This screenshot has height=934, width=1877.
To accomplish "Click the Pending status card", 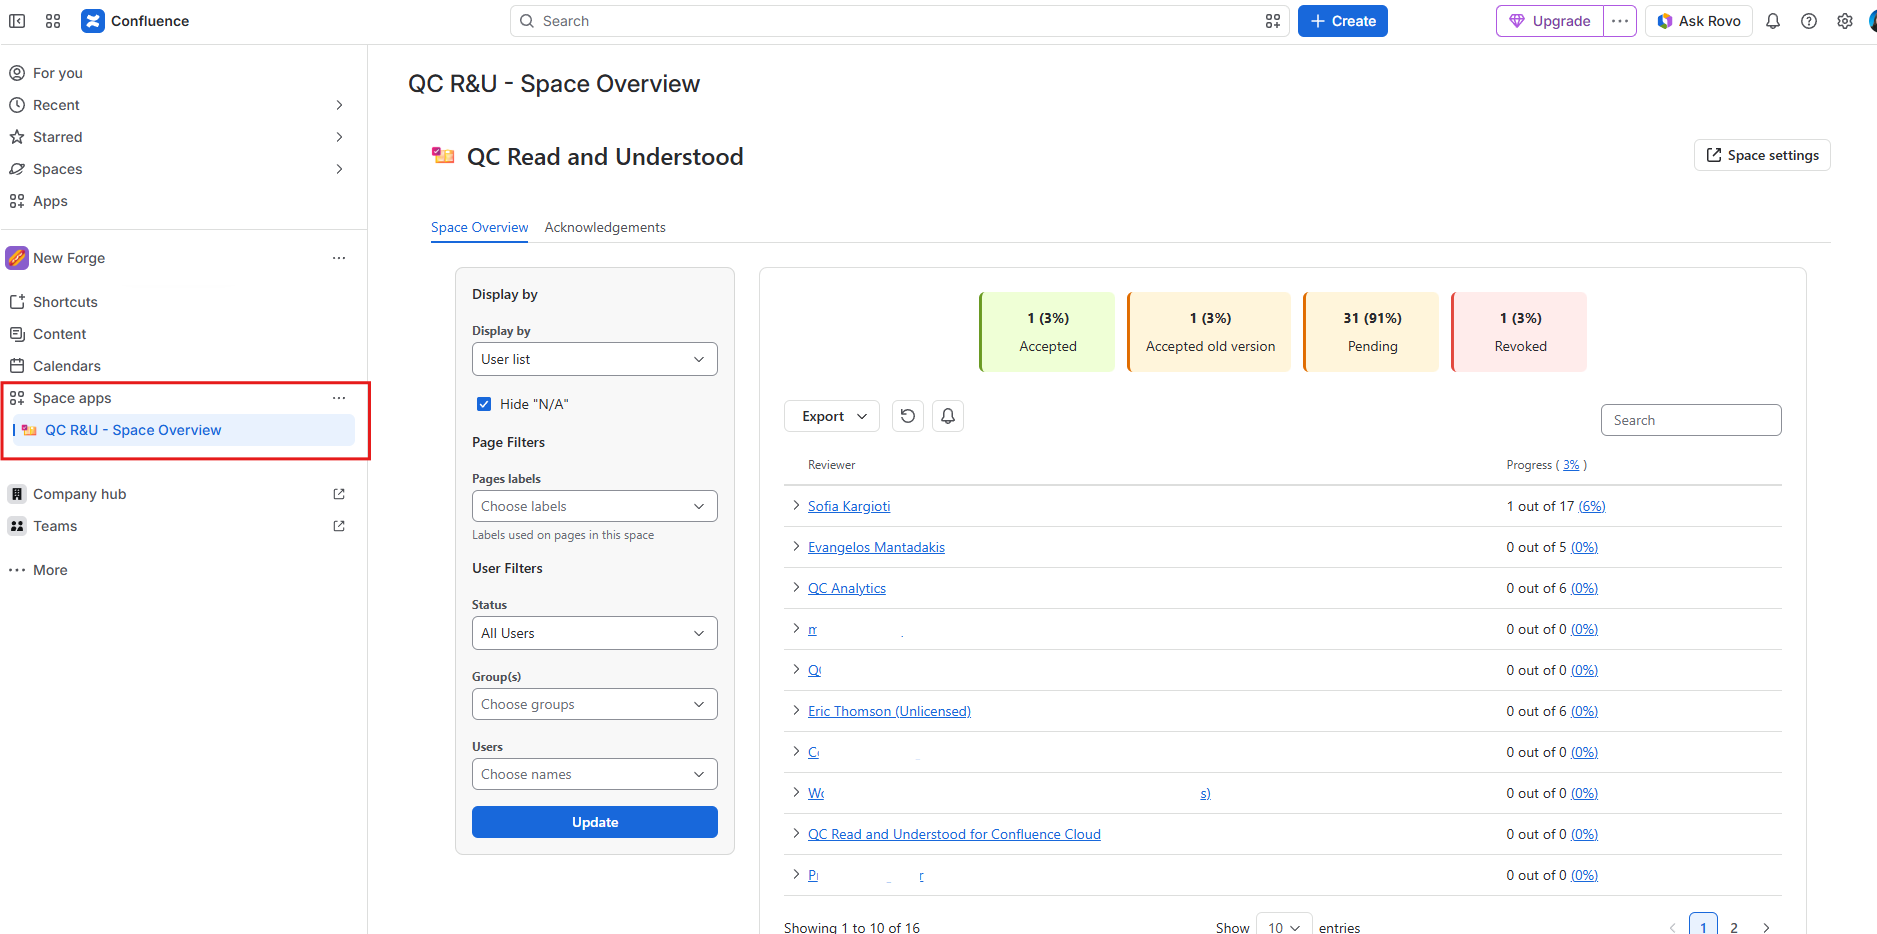I will coord(1371,332).
